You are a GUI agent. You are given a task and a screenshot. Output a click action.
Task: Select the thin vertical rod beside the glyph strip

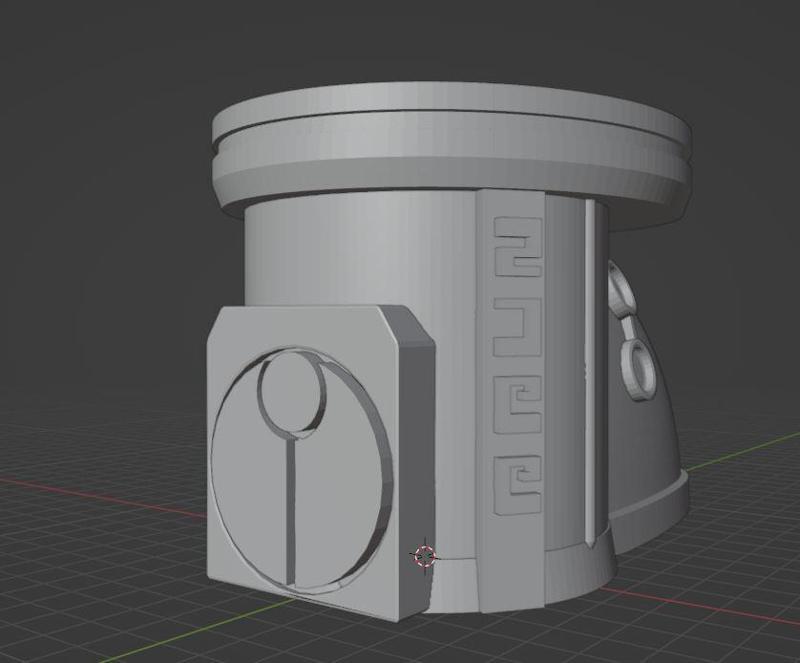click(x=590, y=373)
